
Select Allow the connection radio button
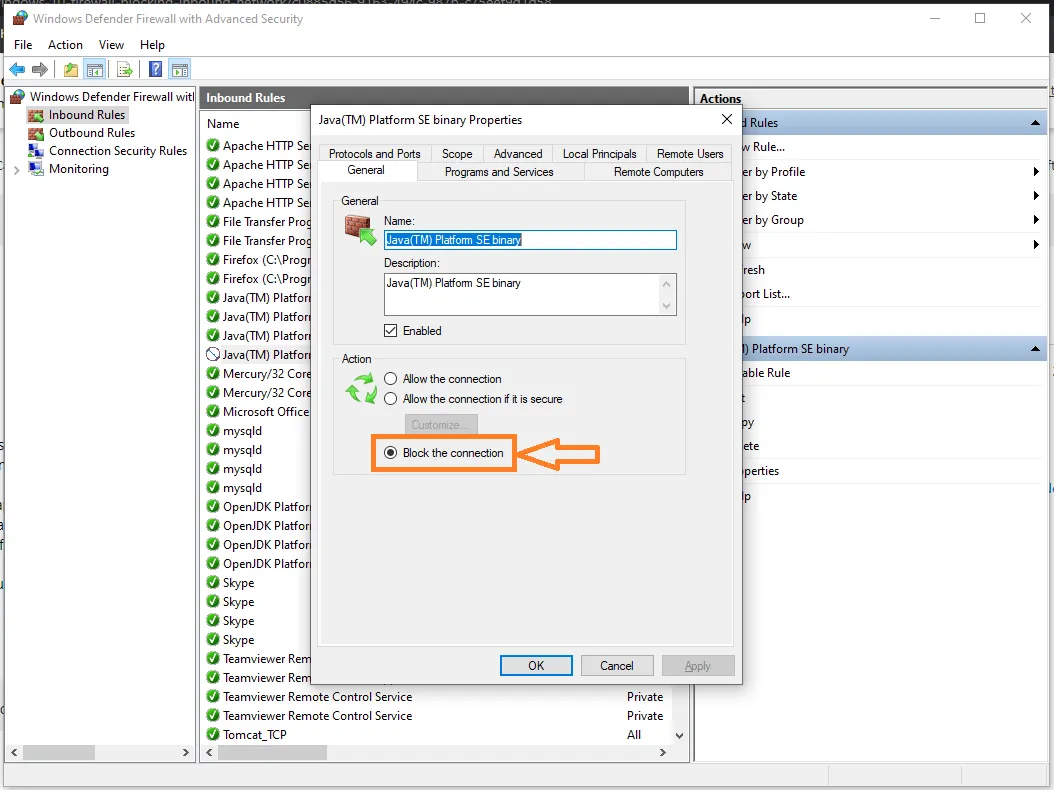coord(391,379)
